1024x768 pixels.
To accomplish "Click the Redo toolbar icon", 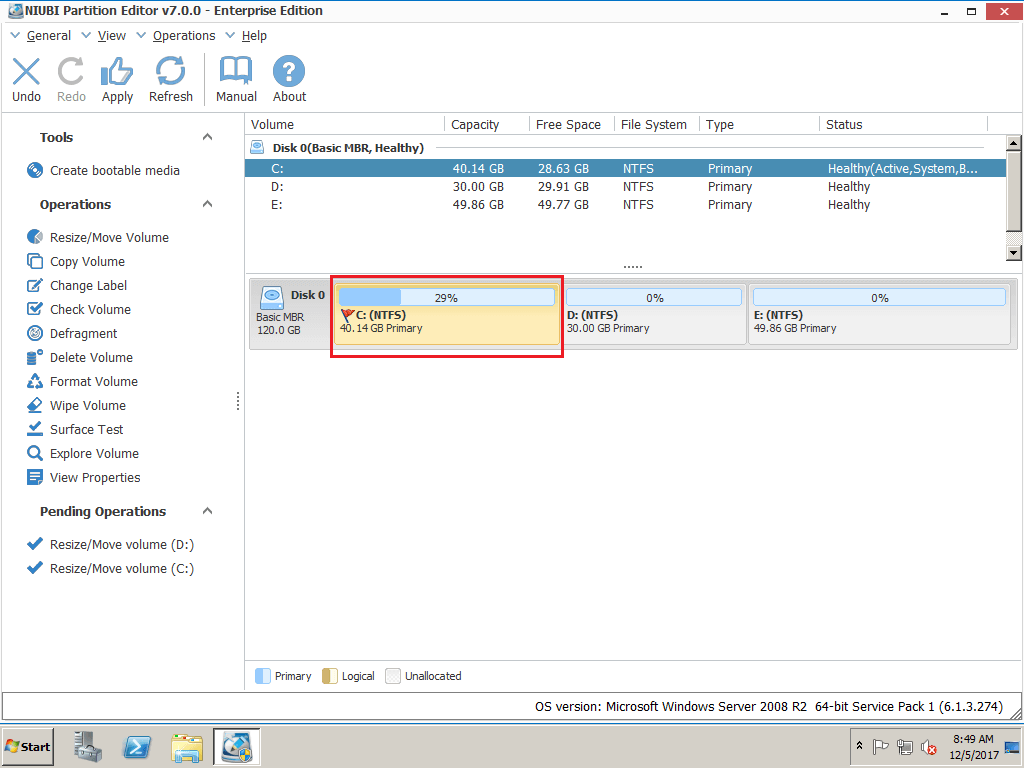I will click(71, 71).
